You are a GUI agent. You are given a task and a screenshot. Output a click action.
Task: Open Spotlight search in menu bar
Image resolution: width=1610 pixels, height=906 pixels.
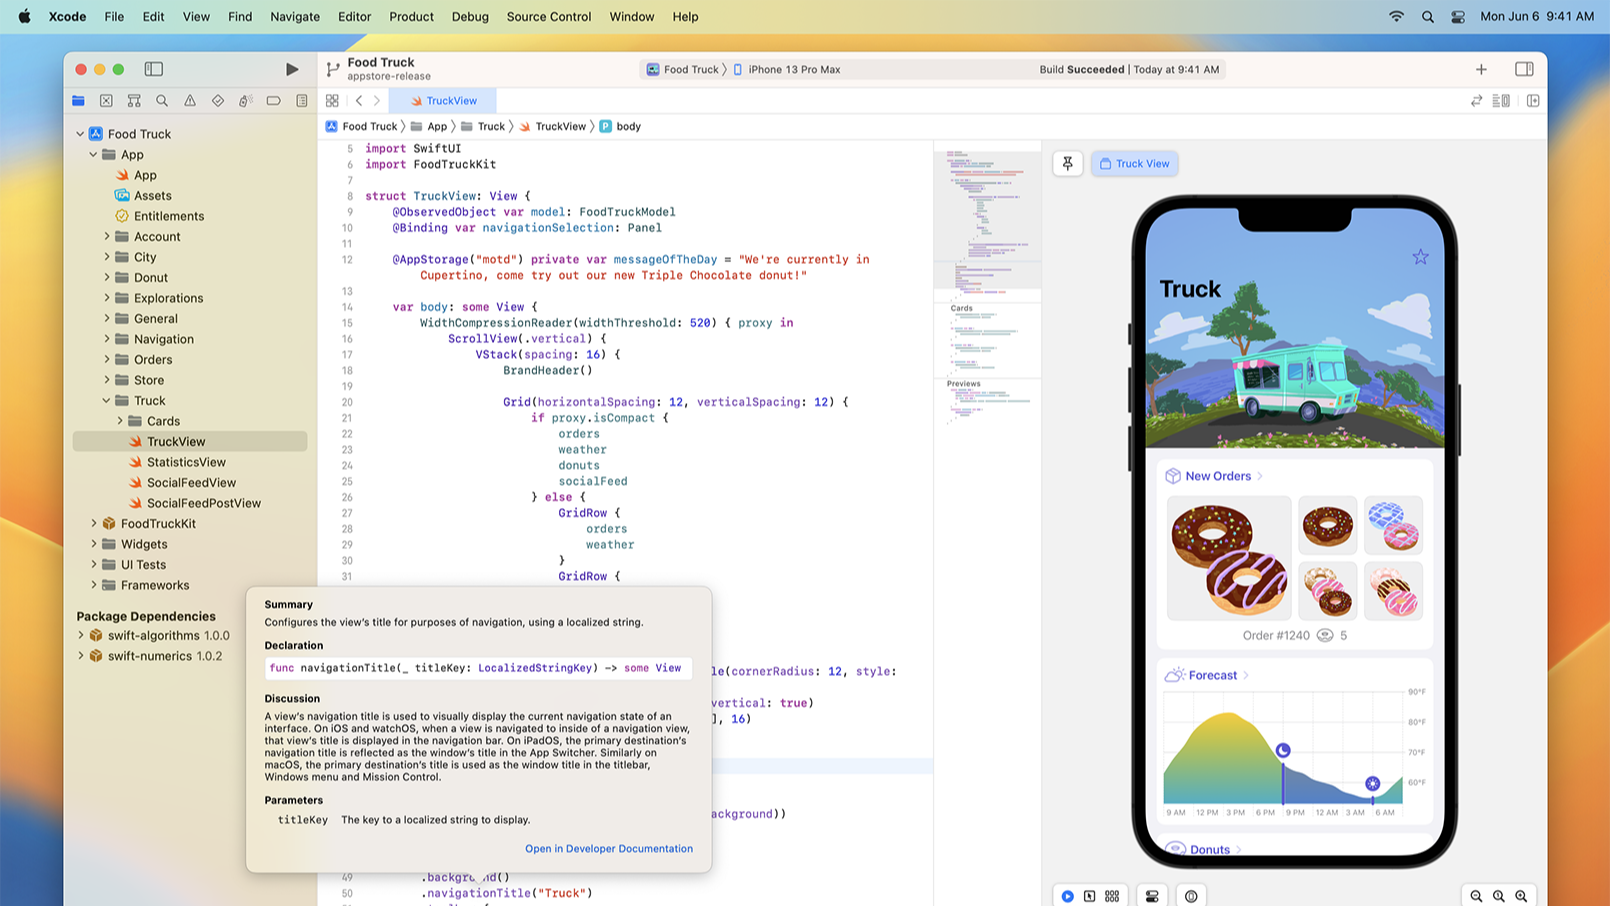(1427, 17)
